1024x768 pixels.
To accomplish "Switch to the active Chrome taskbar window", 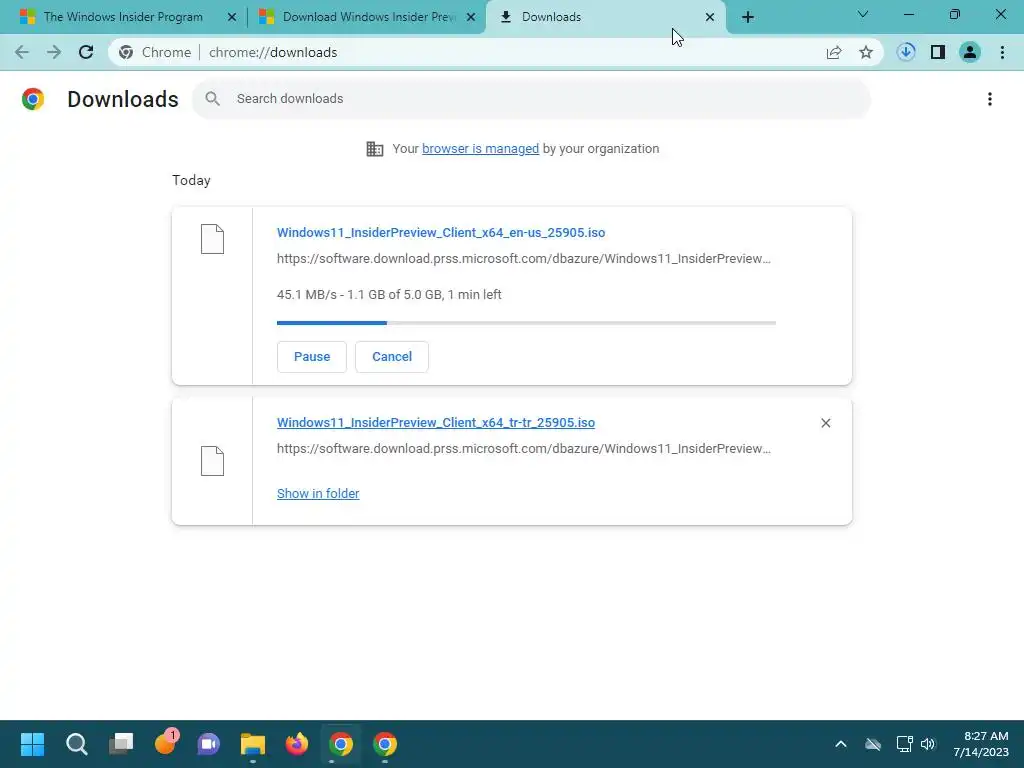I will (341, 744).
